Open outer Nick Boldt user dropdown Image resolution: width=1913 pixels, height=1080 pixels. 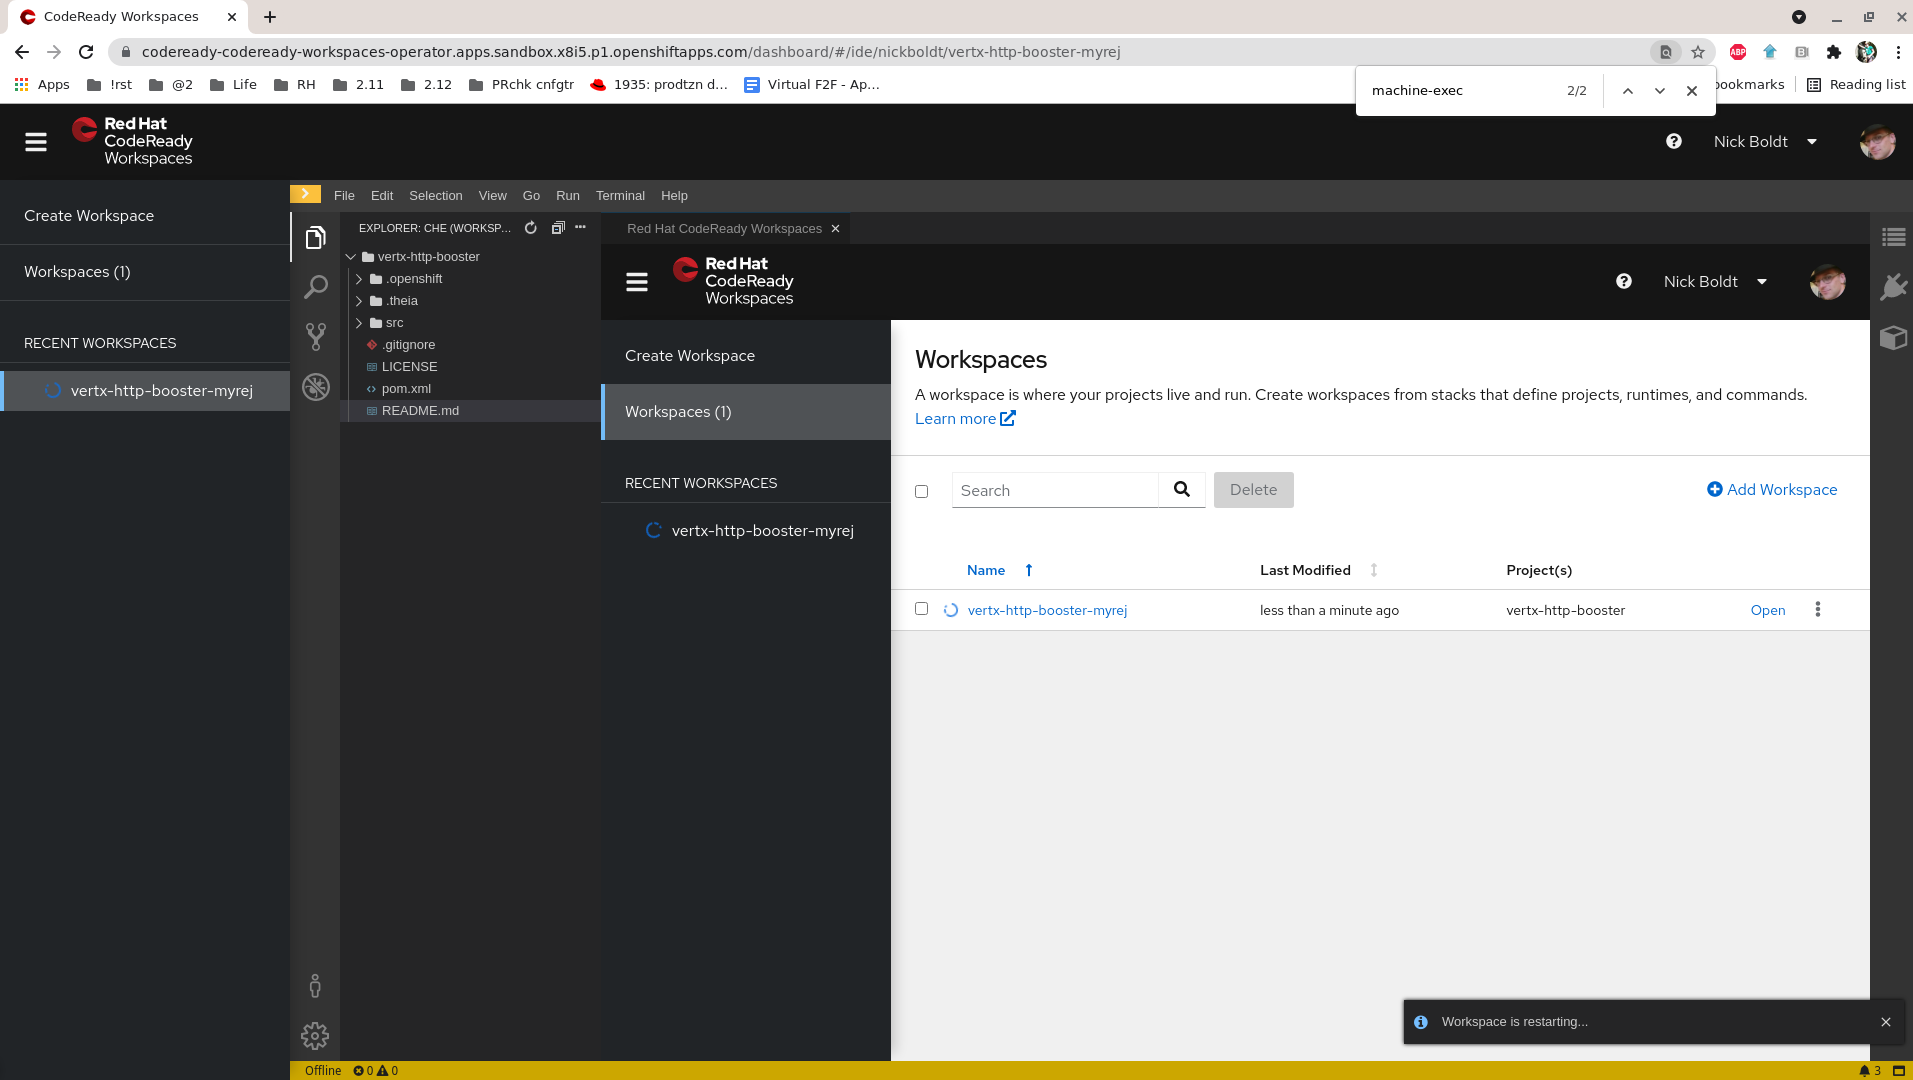point(1765,142)
